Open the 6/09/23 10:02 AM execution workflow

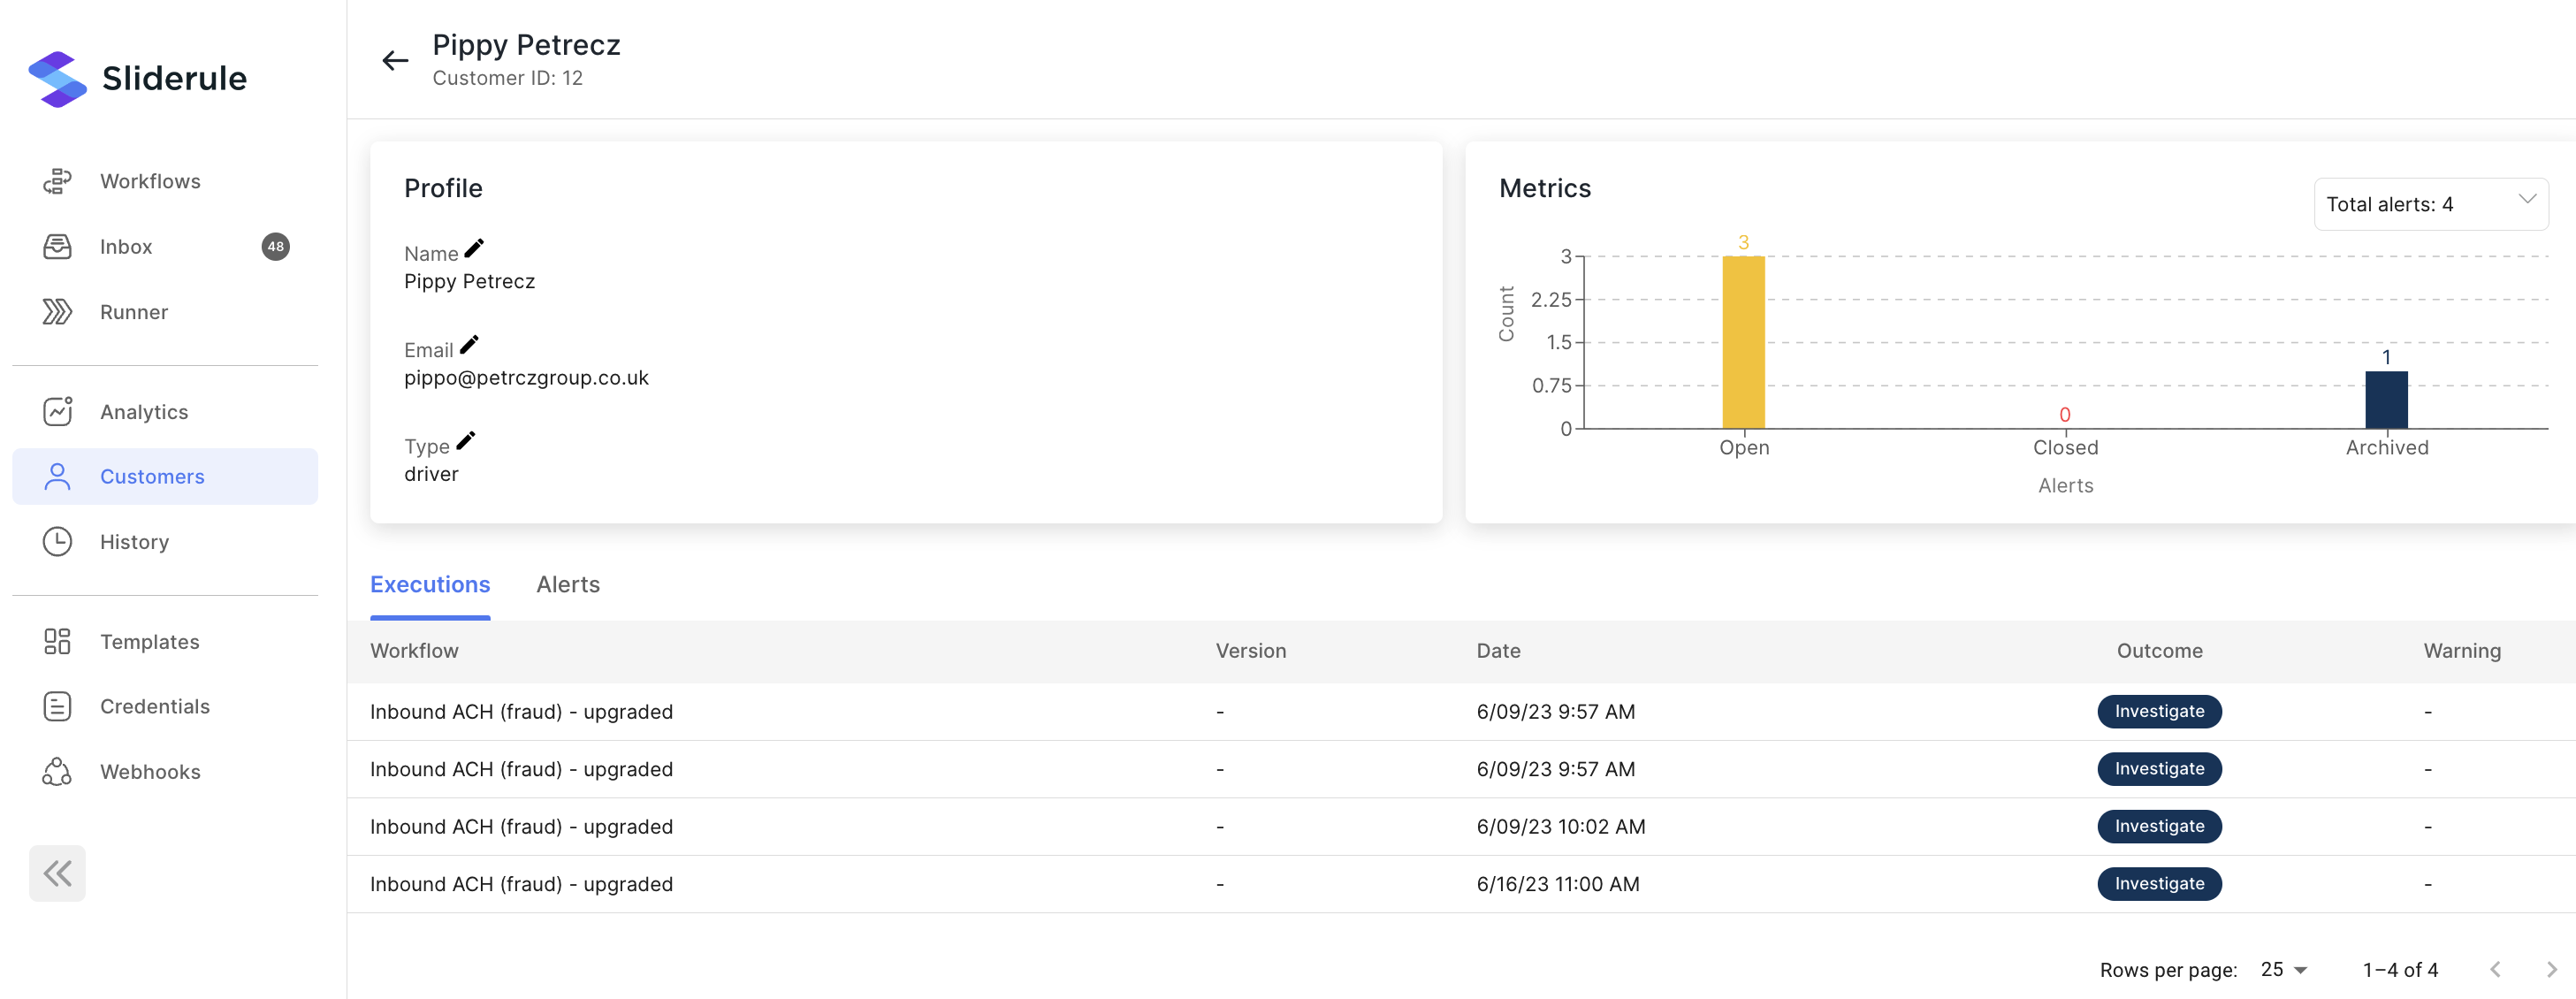click(521, 827)
